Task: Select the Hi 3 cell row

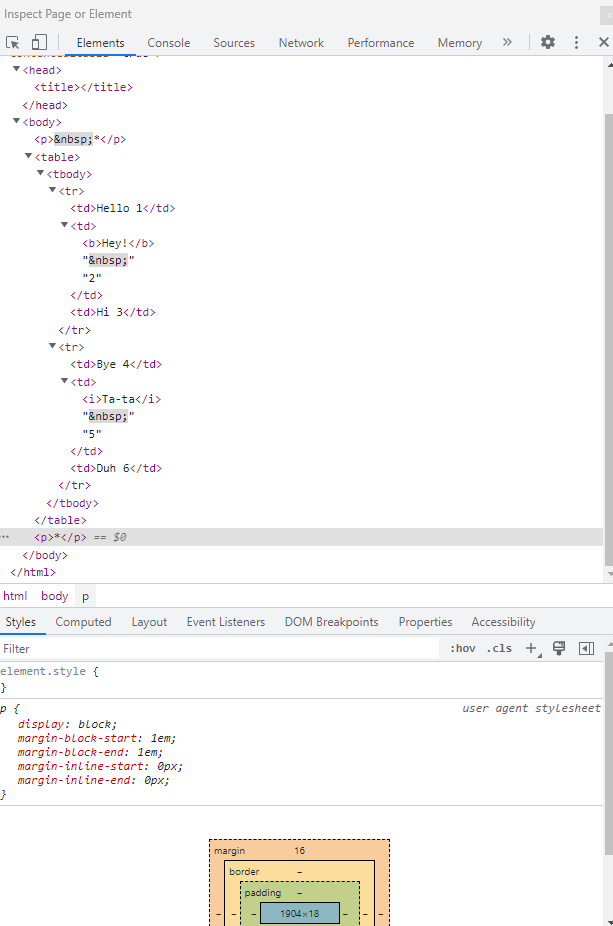Action: point(113,312)
